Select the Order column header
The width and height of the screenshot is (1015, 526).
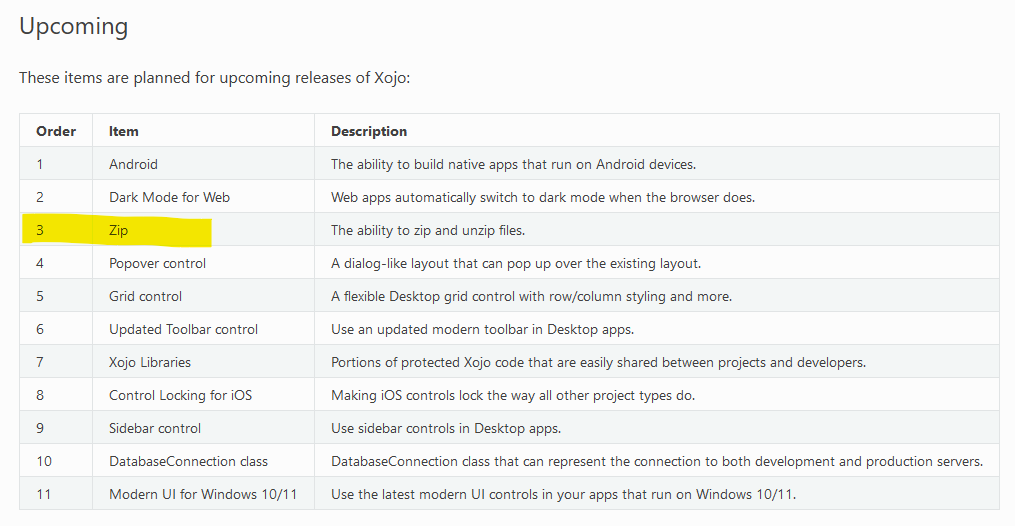pos(56,131)
